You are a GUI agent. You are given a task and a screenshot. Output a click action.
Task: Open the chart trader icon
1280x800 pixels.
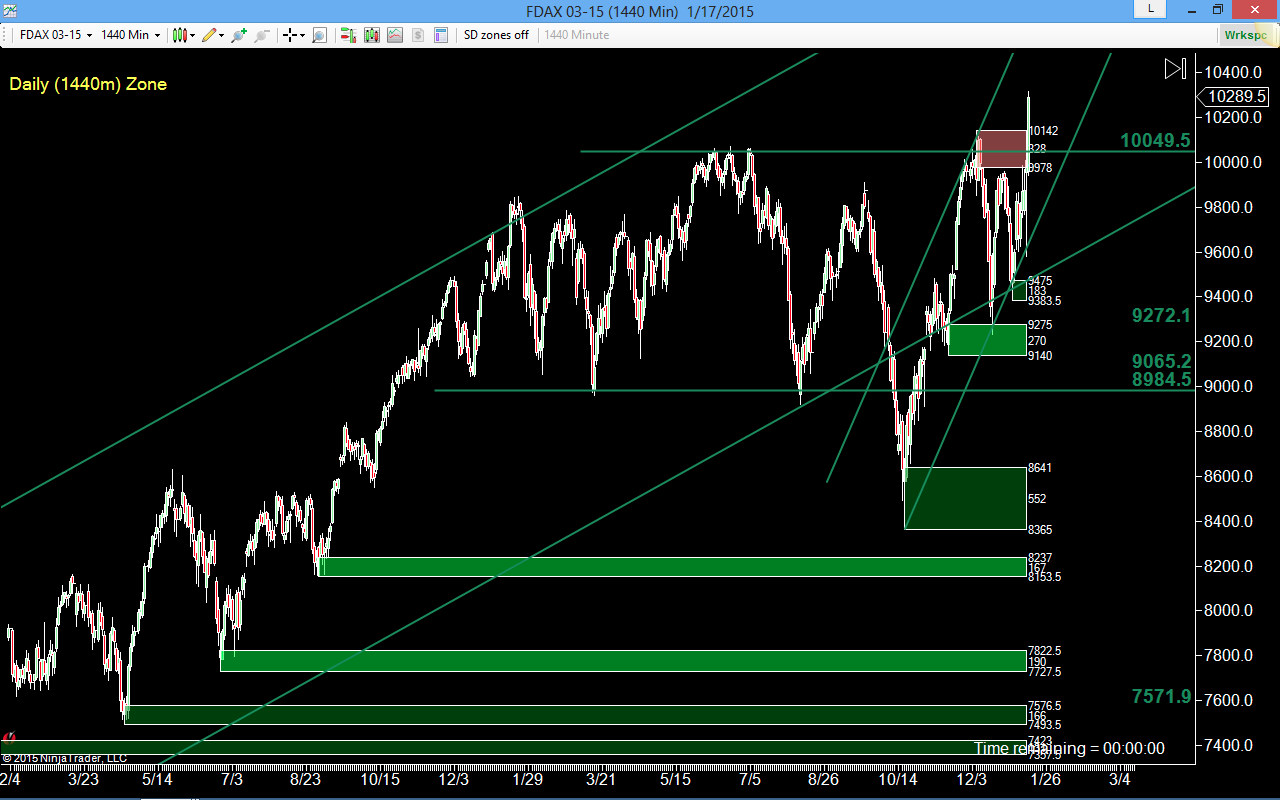click(348, 35)
